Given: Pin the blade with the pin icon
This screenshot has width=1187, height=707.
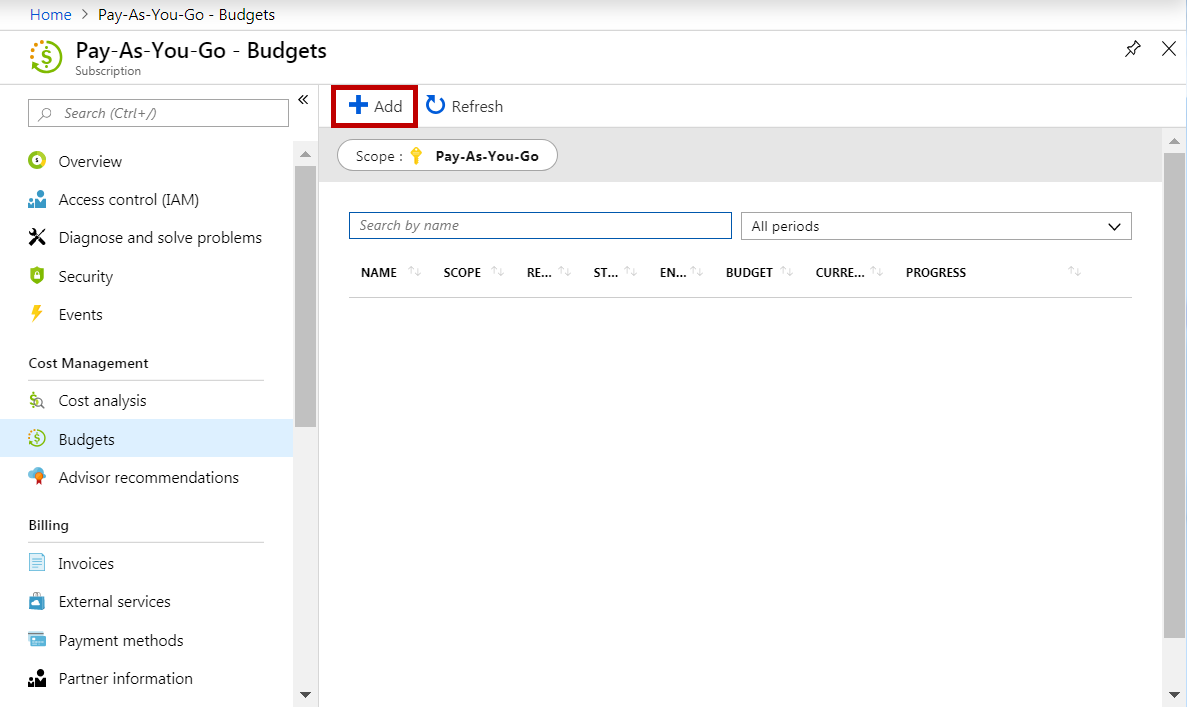Looking at the screenshot, I should (1132, 49).
